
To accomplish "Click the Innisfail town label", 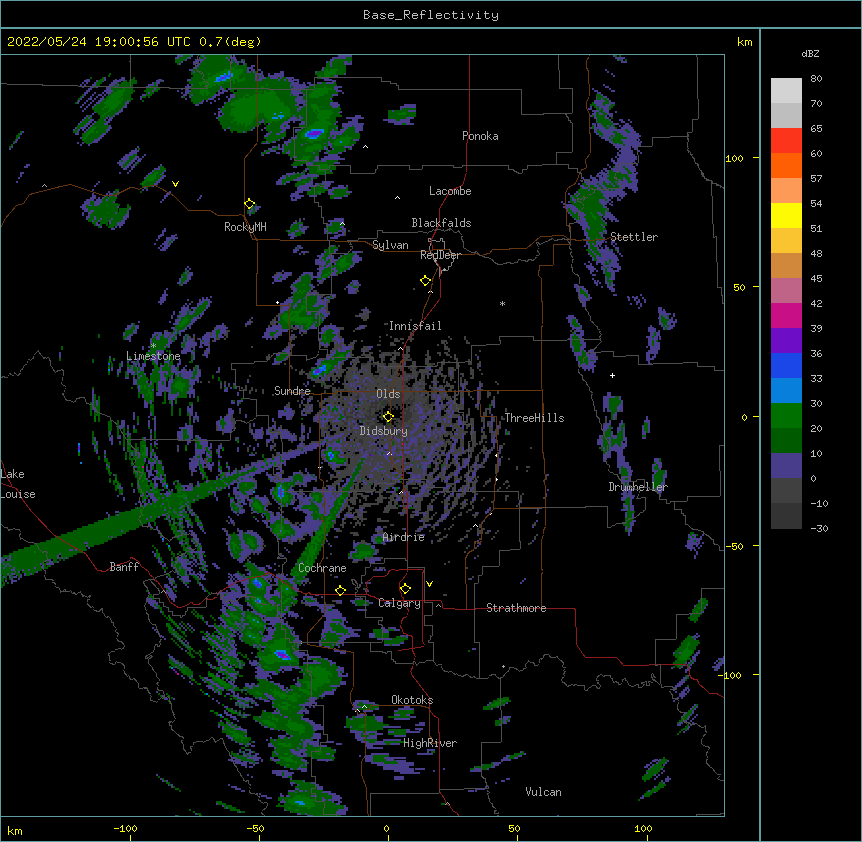I will click(415, 326).
